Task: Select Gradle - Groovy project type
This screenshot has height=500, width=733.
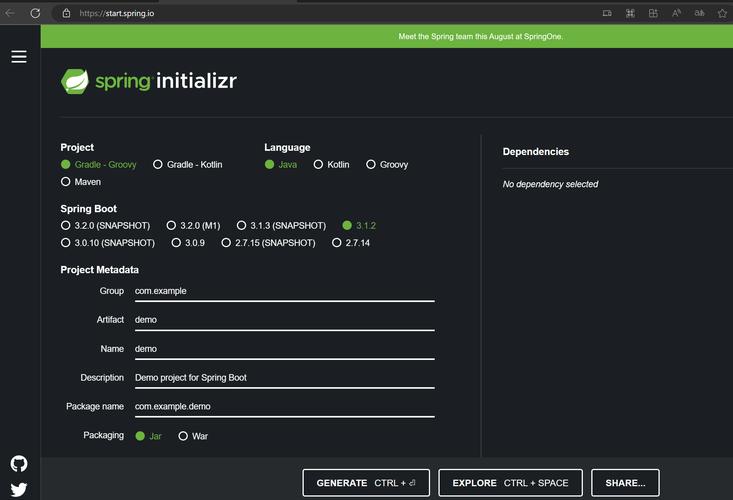Action: (x=99, y=164)
